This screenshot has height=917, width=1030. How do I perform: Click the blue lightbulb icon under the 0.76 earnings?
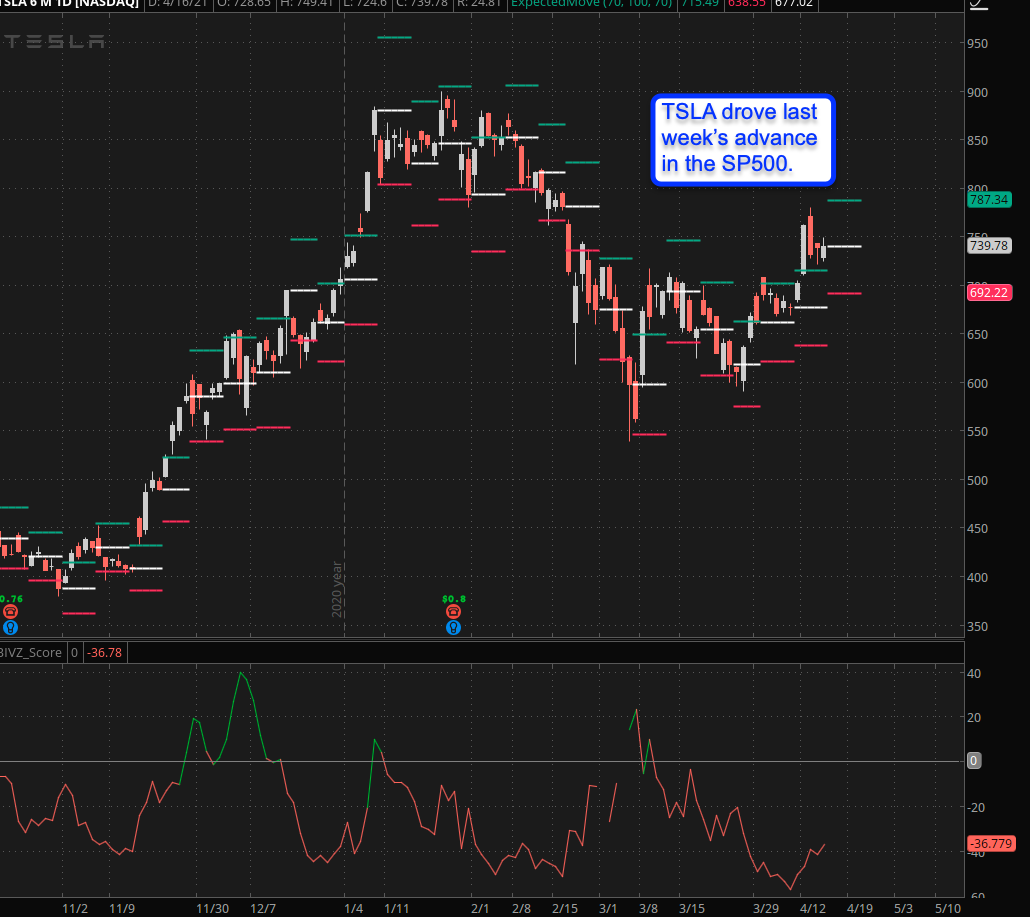11,627
